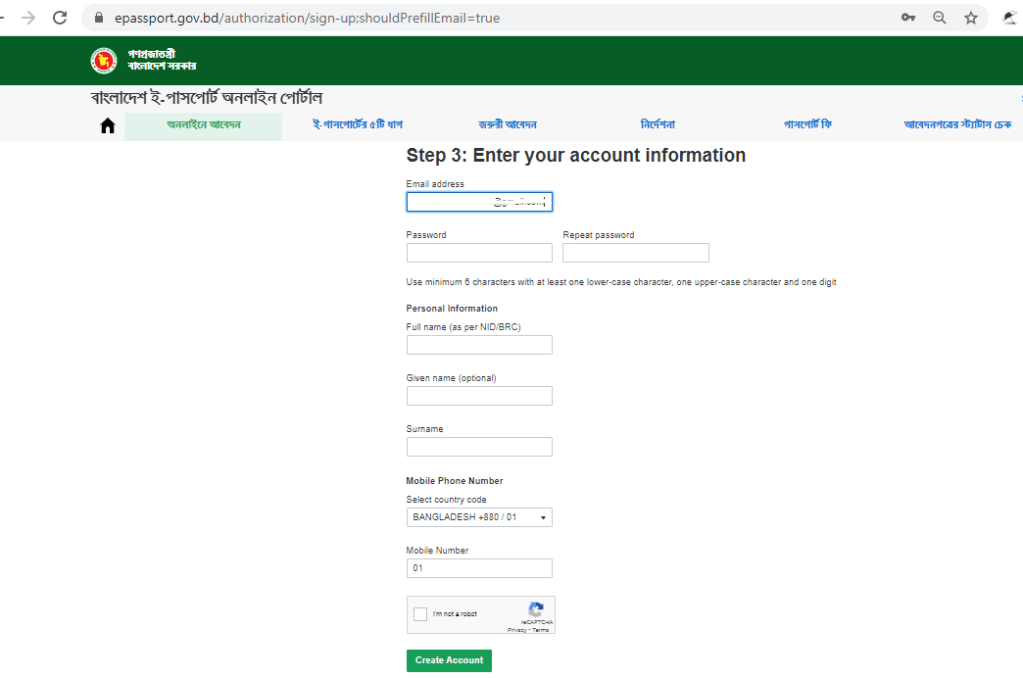Image resolution: width=1023 pixels, height=678 pixels.
Task: Click the Create Account button
Action: coord(449,661)
